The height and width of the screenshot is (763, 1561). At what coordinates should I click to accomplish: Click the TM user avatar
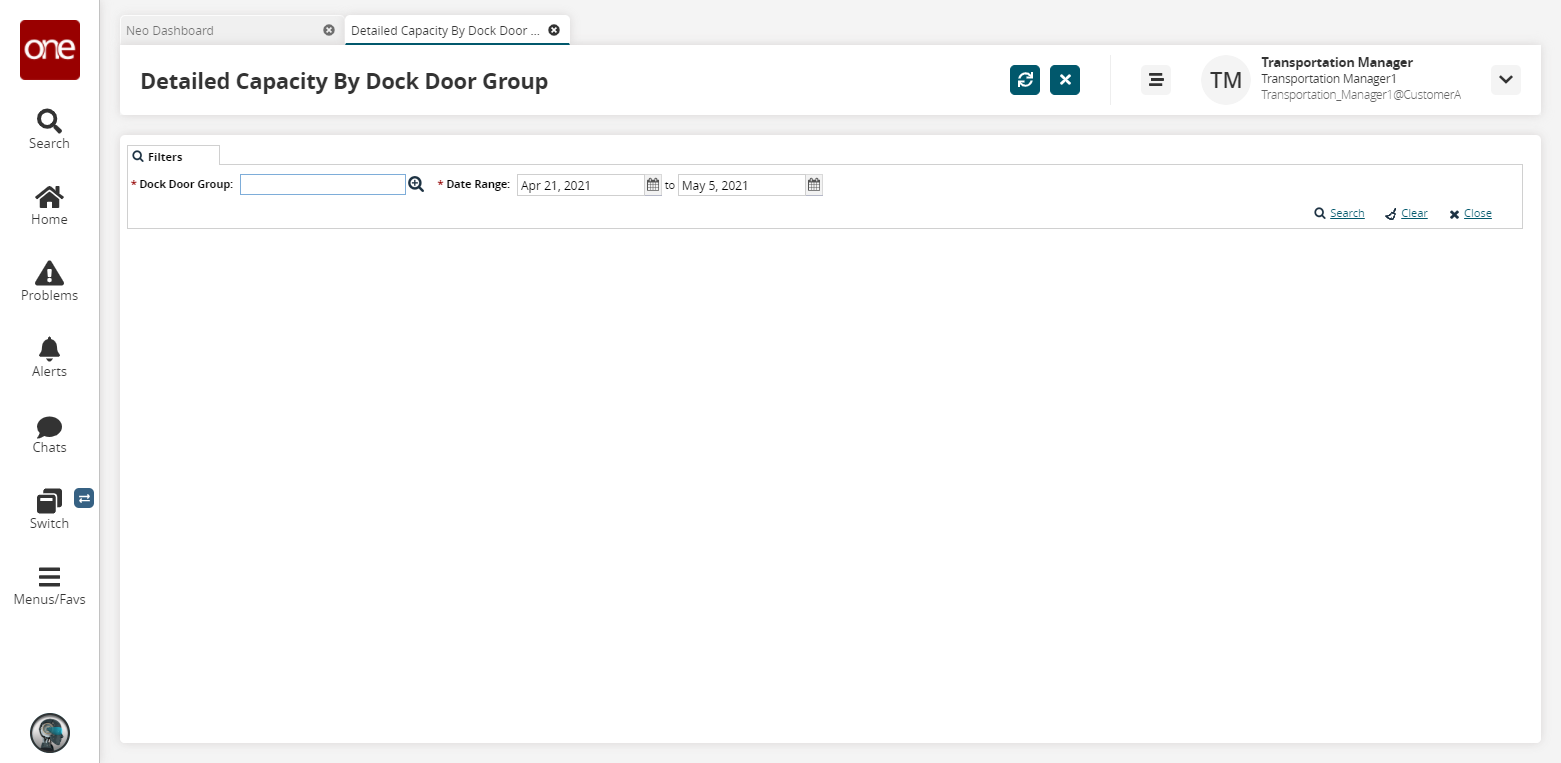[x=1226, y=80]
